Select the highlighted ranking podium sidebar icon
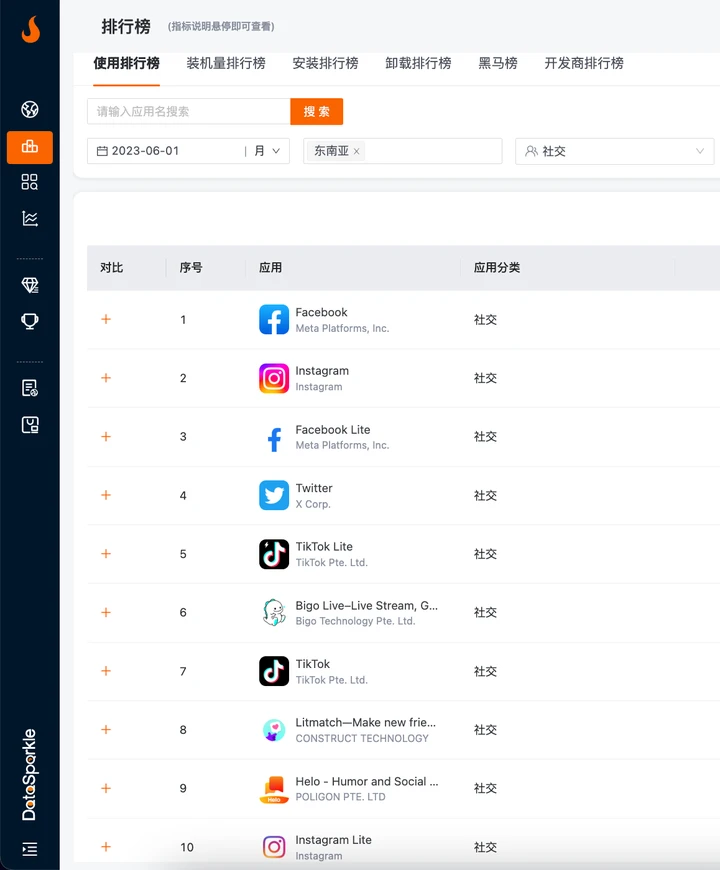Screen dimensions: 720x870 (30, 147)
